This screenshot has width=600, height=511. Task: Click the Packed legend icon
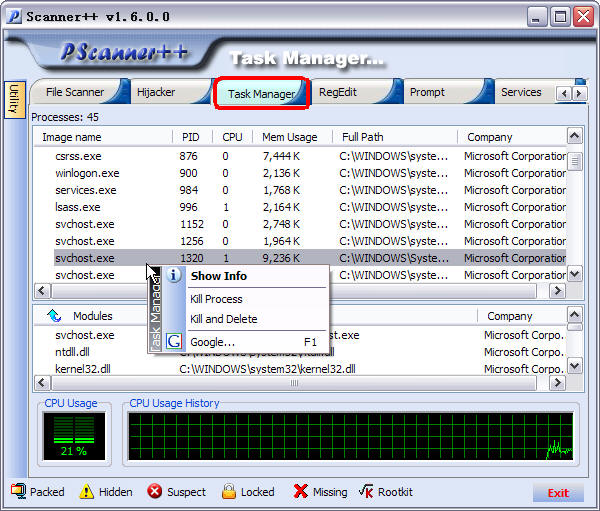[18, 491]
